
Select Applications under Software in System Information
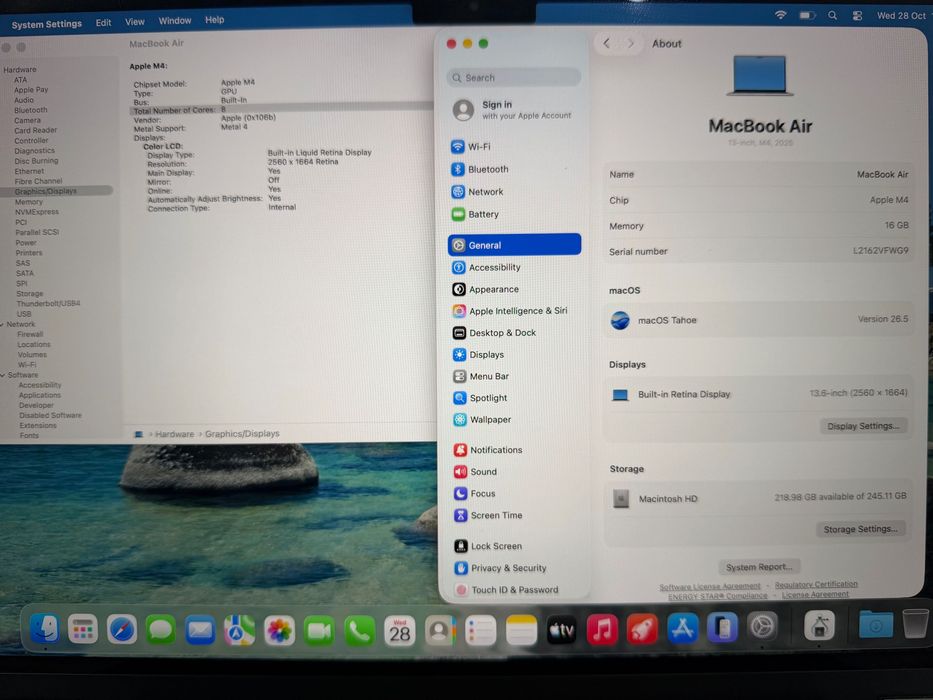click(39, 395)
